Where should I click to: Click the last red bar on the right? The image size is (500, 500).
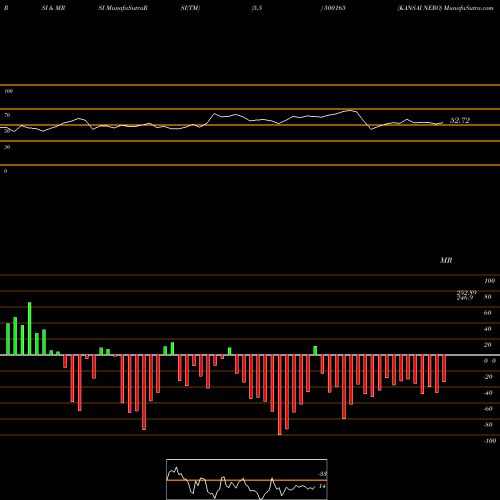444,368
